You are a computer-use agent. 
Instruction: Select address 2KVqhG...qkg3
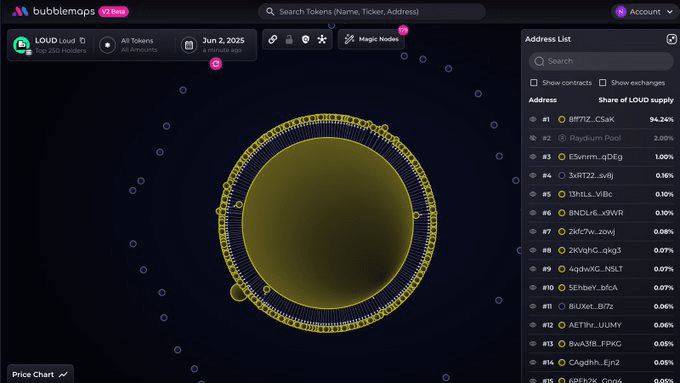point(595,250)
